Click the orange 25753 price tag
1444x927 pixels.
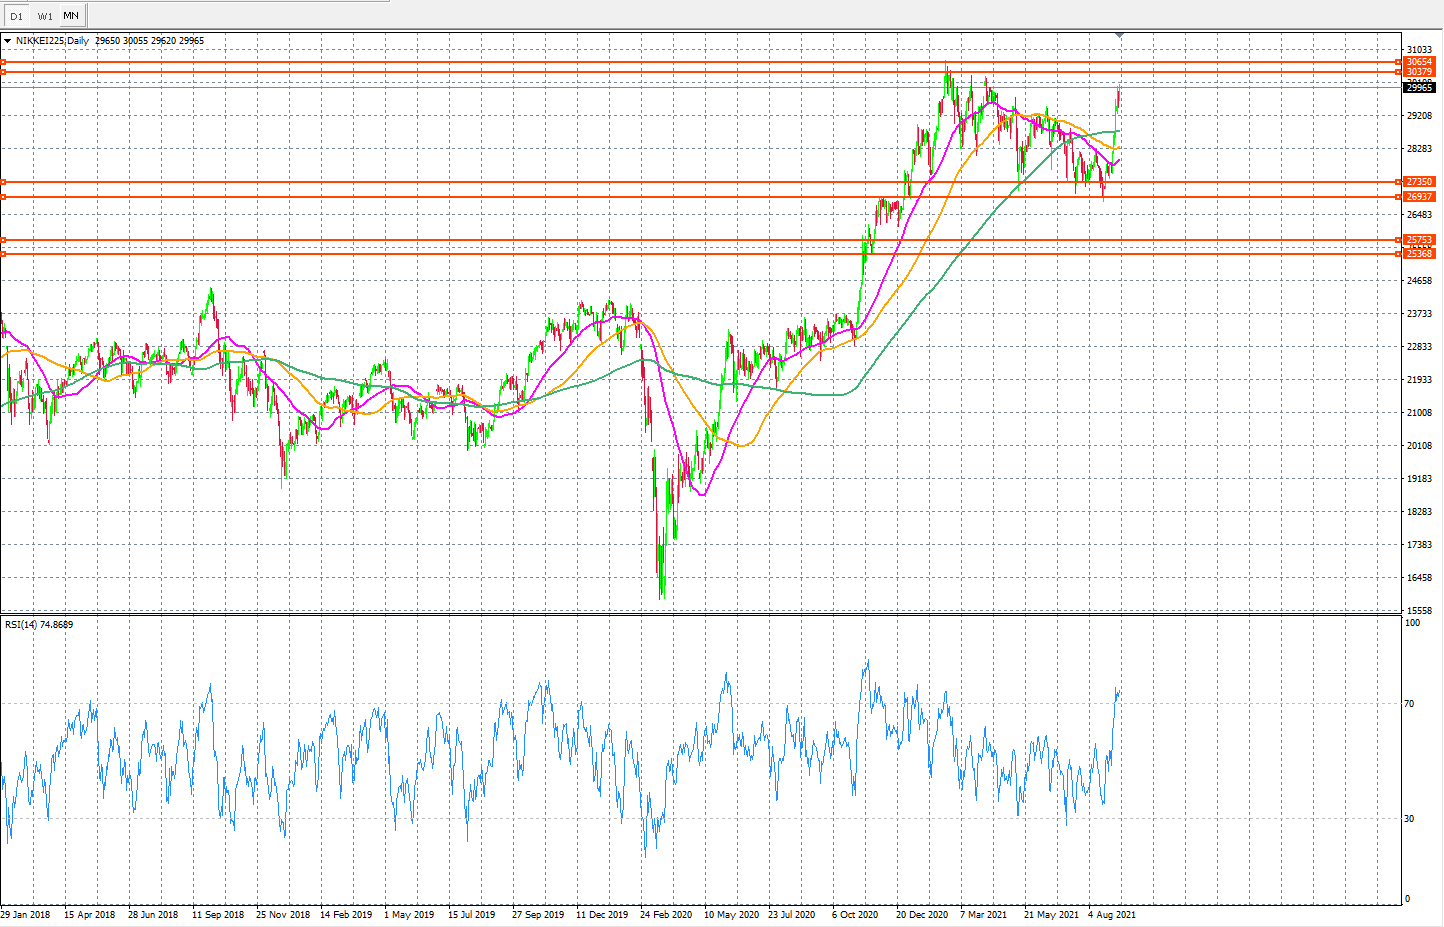pos(1419,240)
